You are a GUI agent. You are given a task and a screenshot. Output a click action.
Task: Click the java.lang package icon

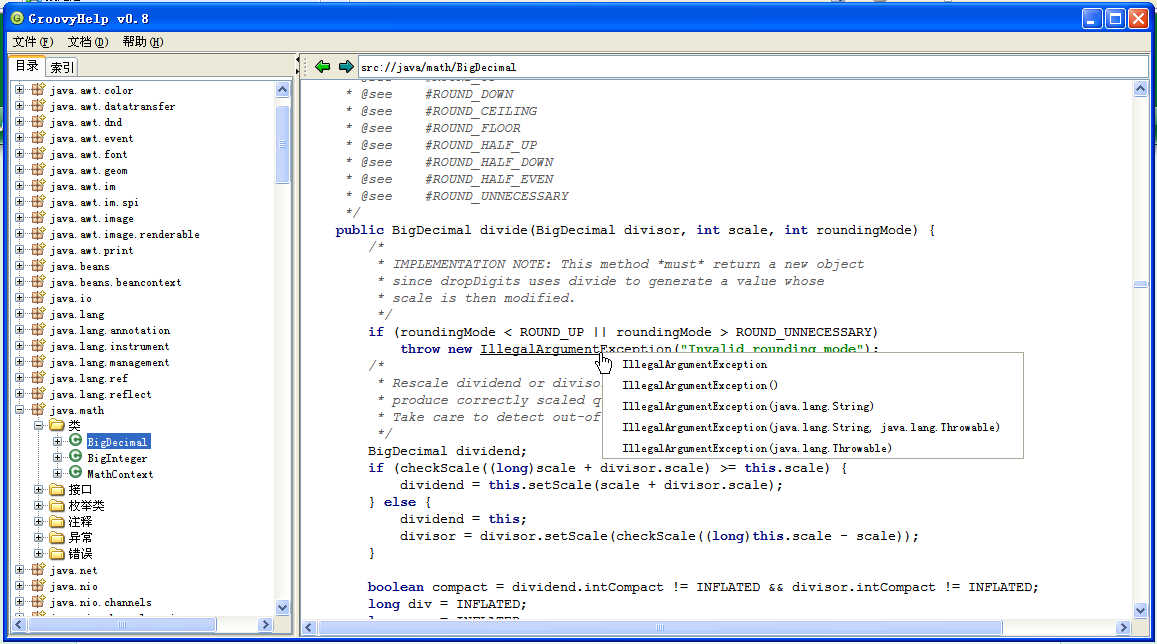click(38, 314)
